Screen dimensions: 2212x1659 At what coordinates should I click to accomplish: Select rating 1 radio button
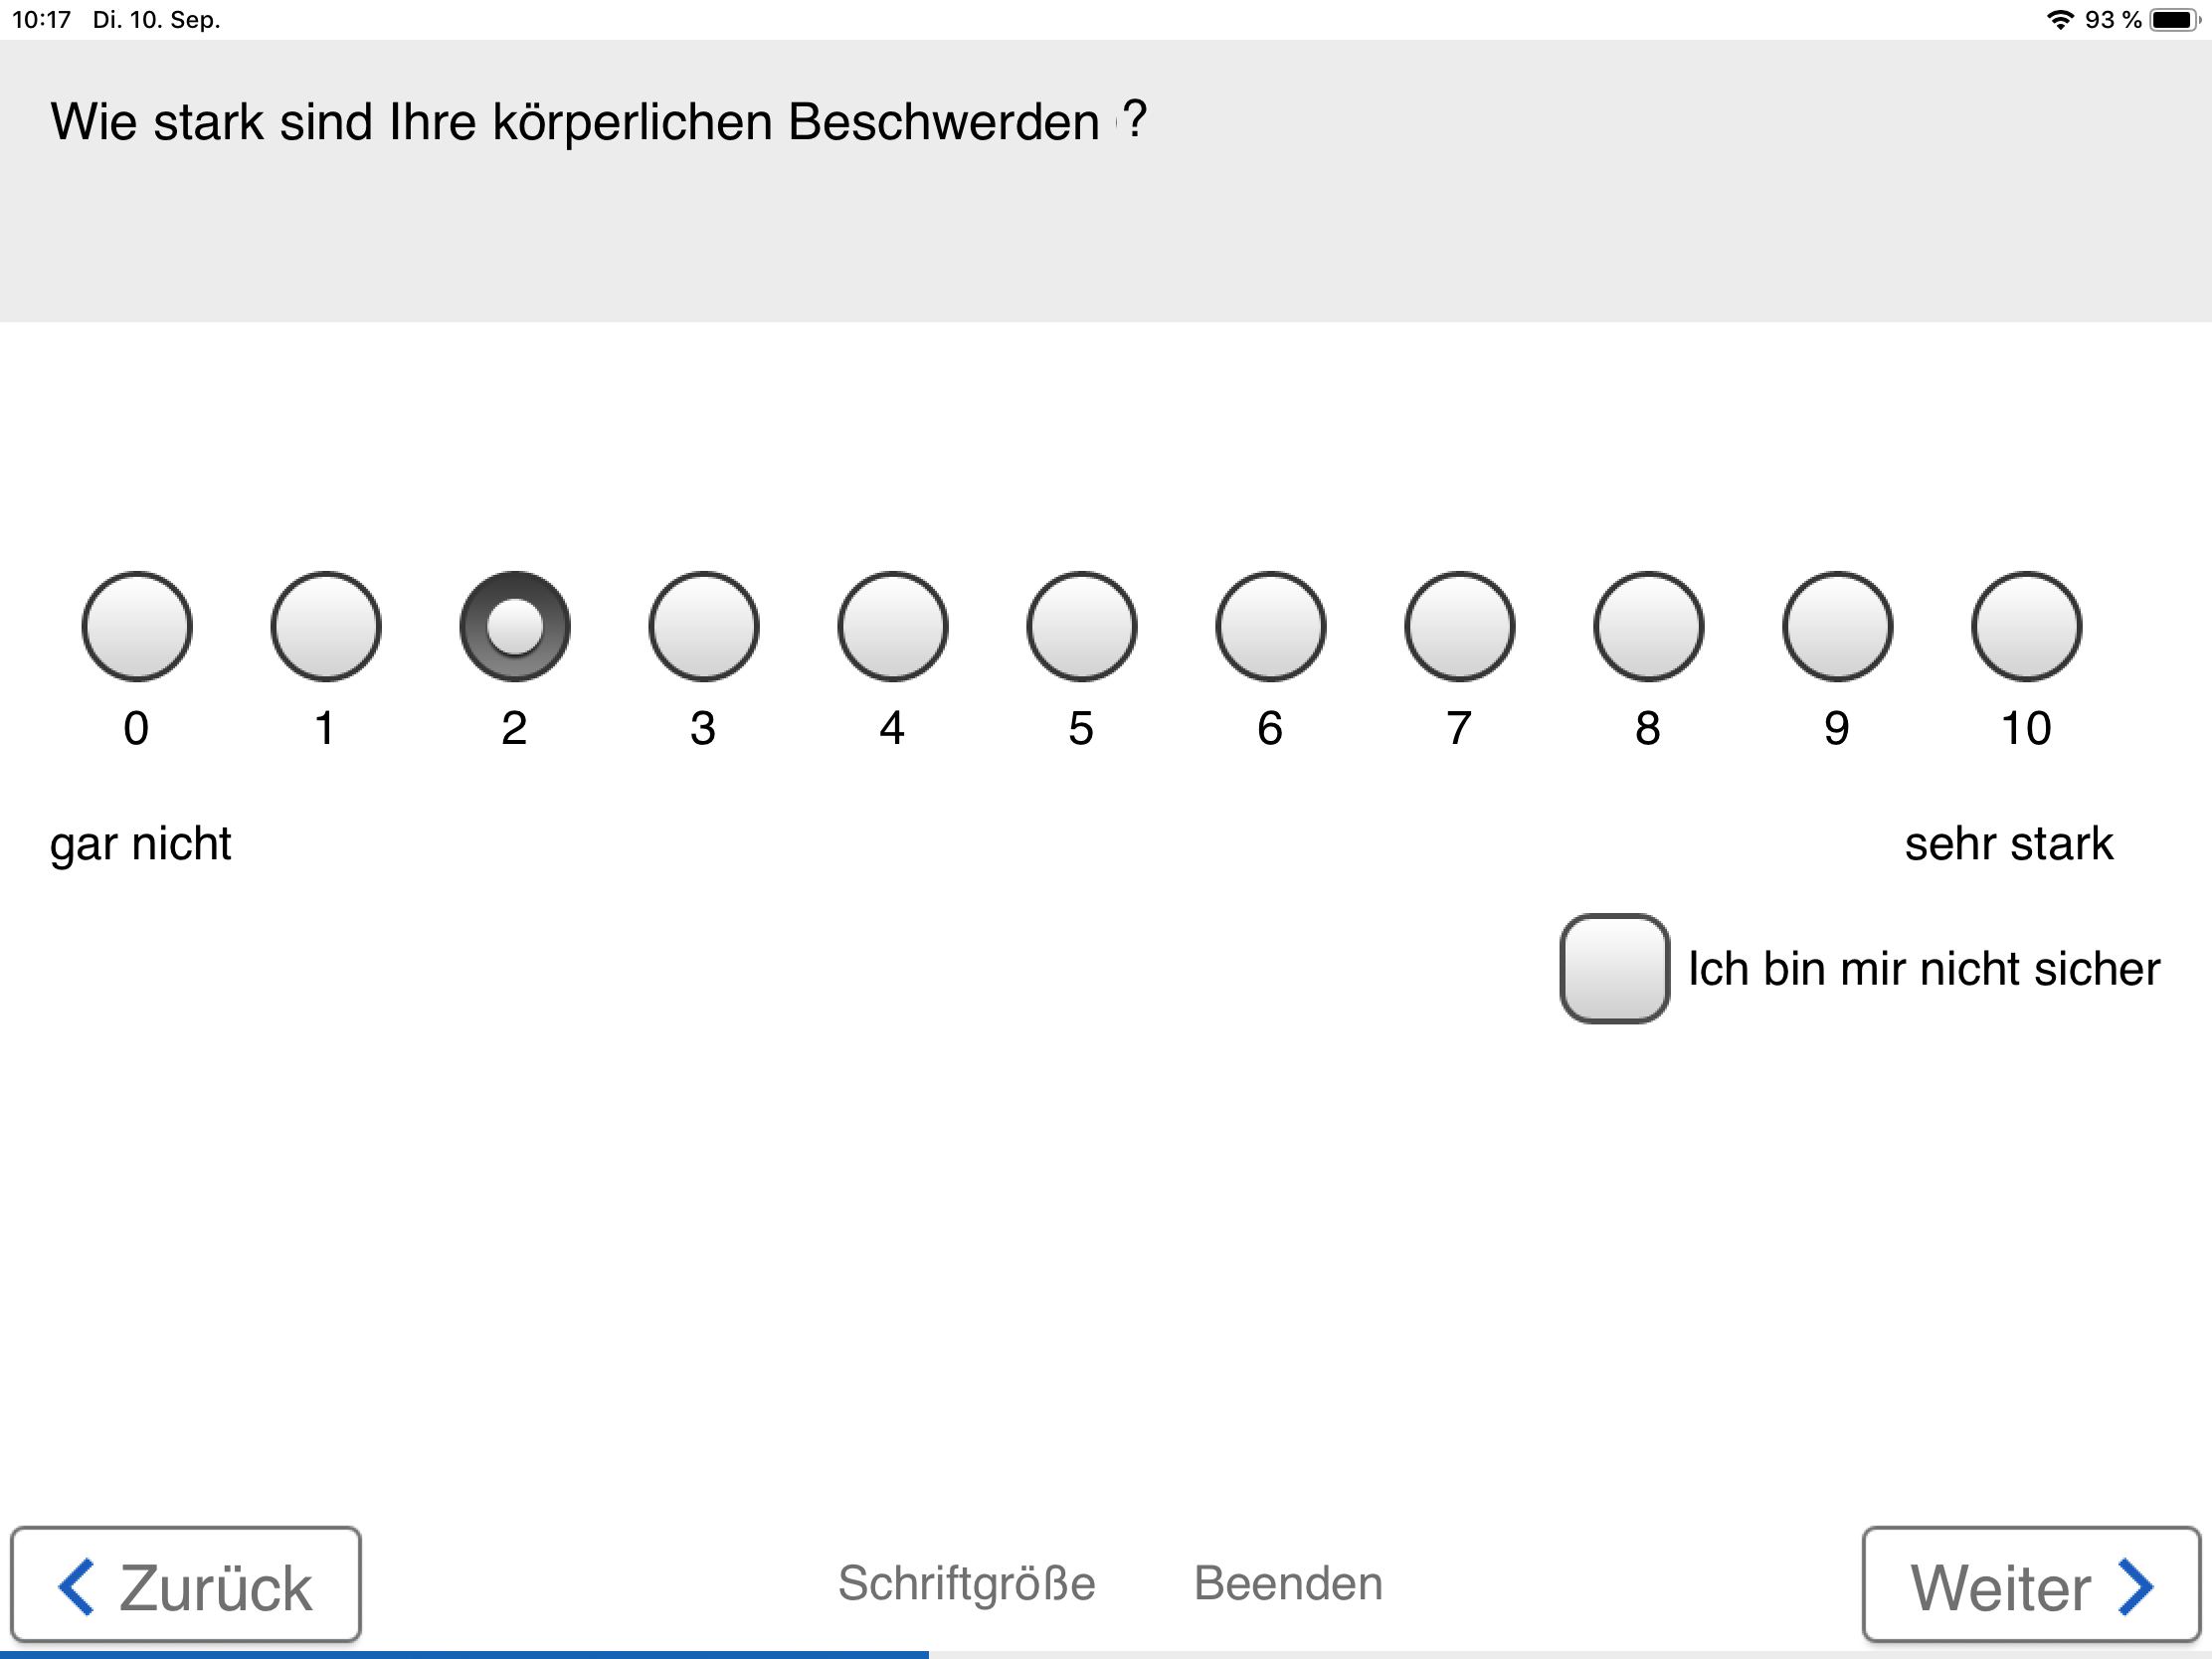pyautogui.click(x=326, y=627)
